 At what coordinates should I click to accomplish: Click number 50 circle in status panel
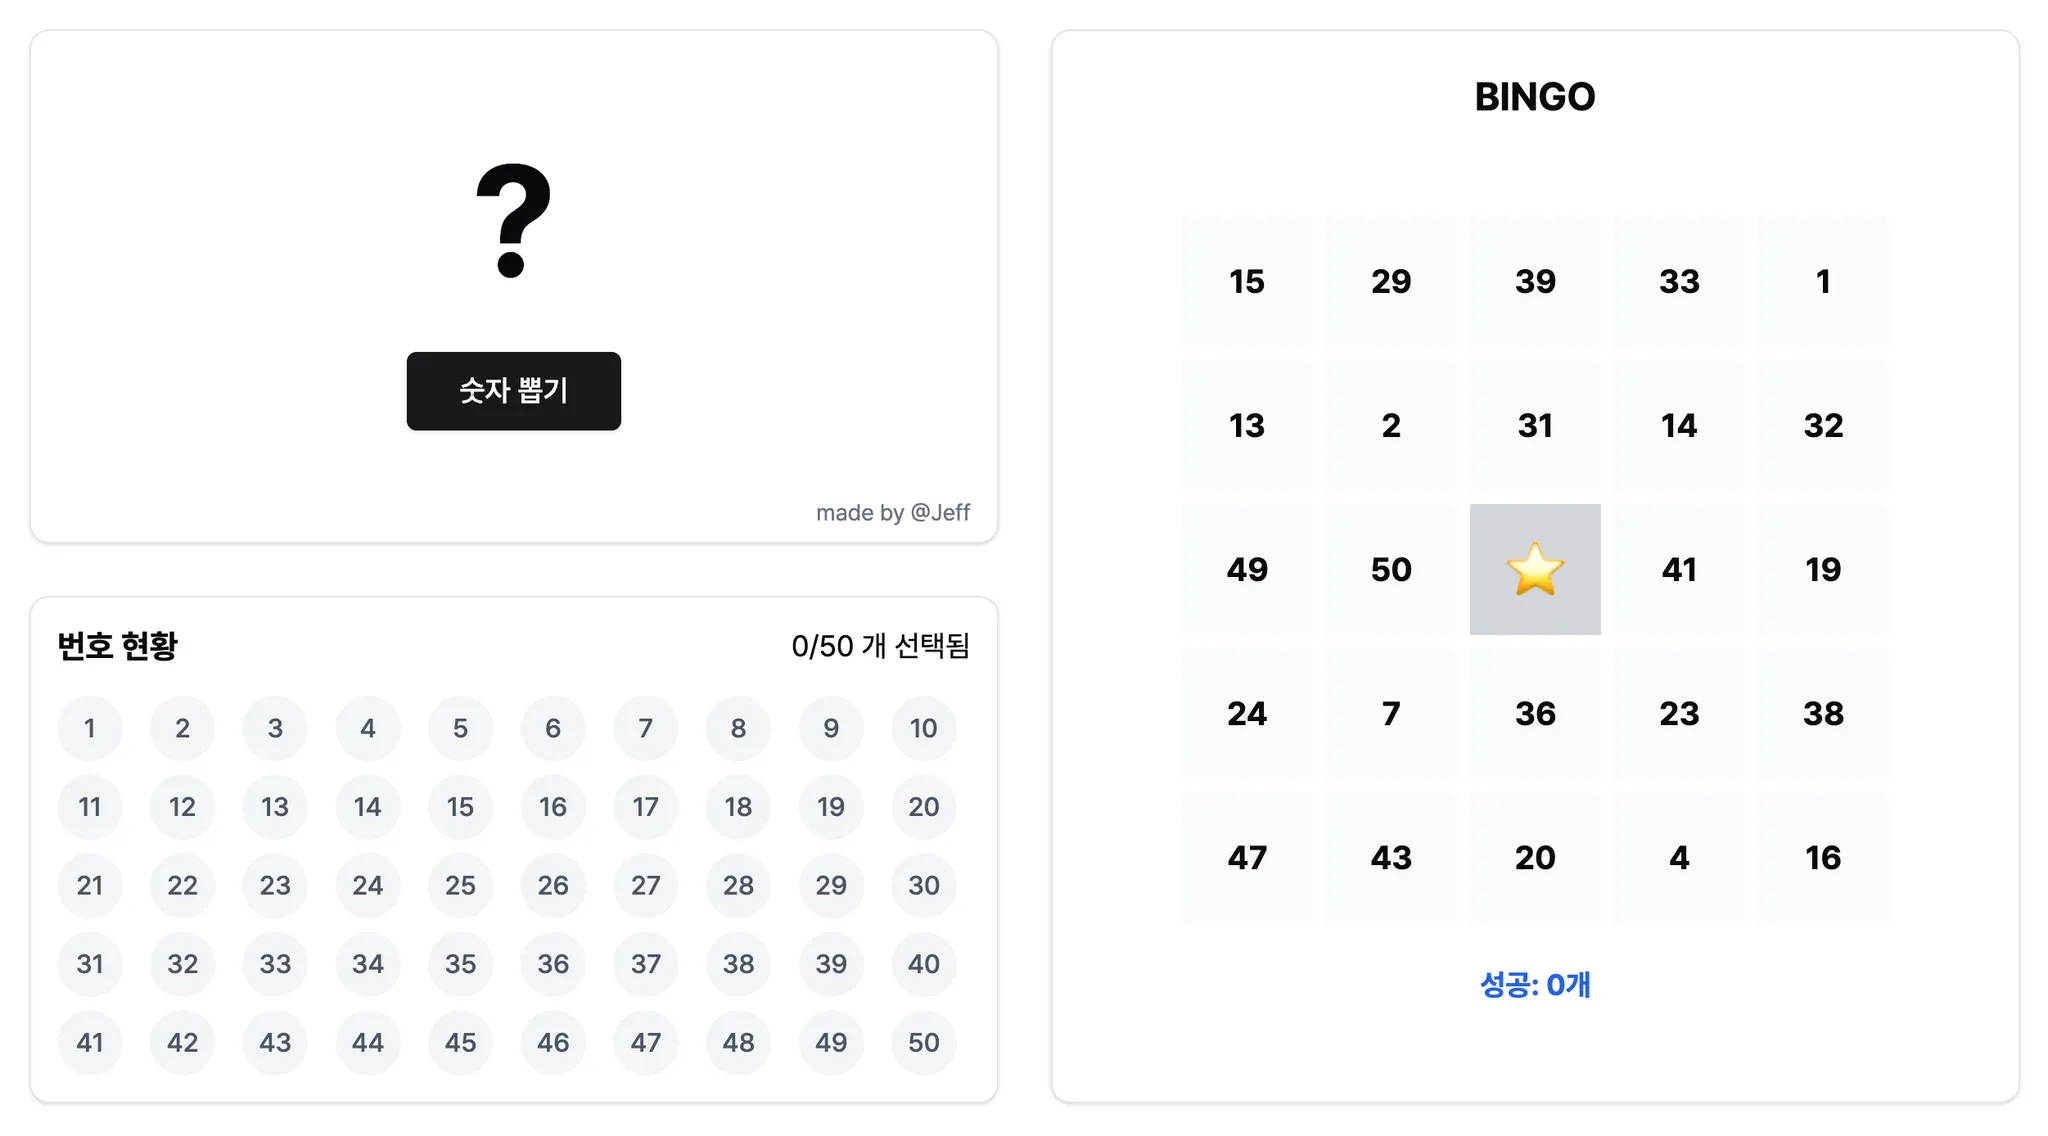(923, 1042)
